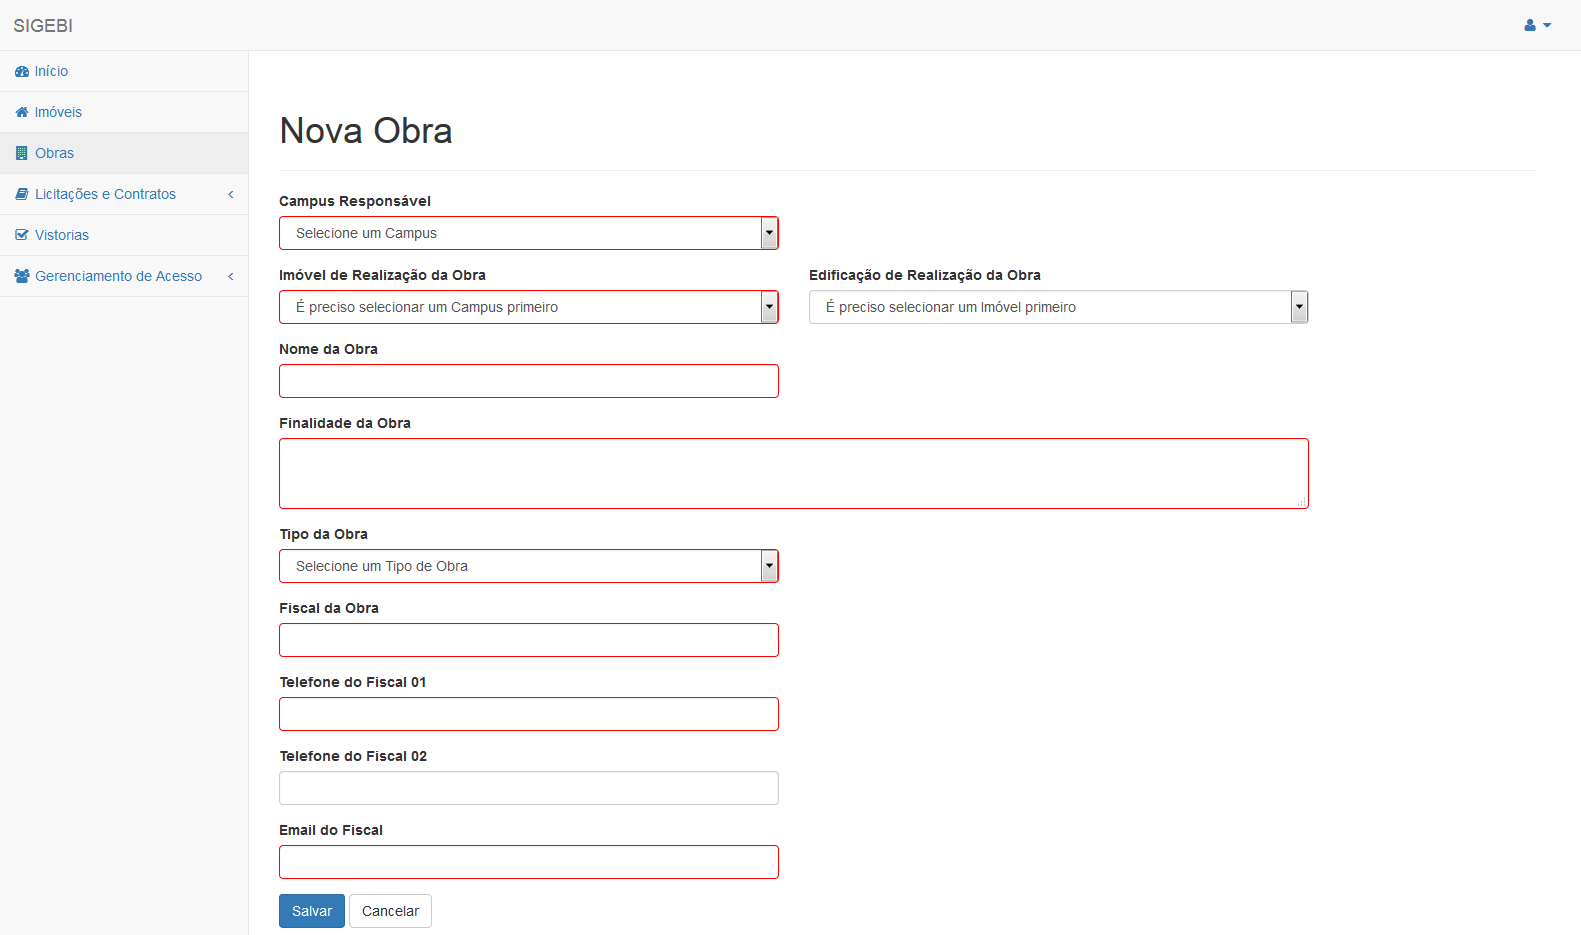
Task: Click the SIGEBI brand link
Action: [x=43, y=26]
